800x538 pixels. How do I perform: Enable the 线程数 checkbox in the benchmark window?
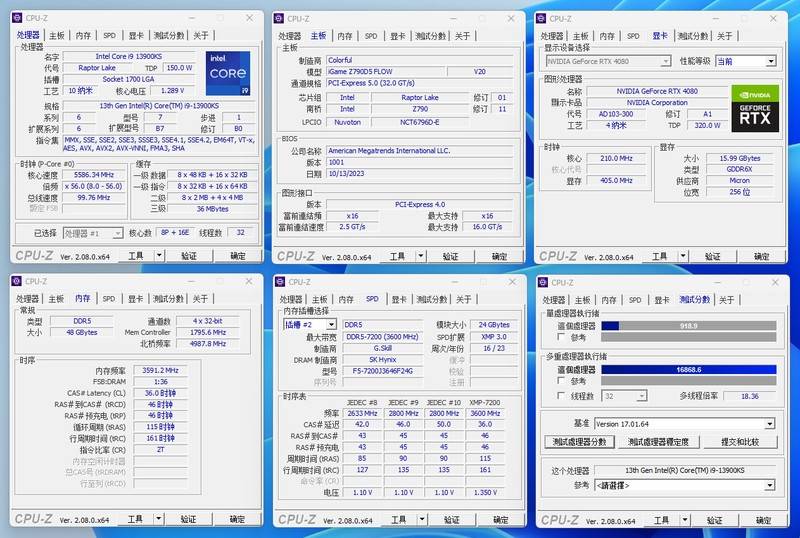point(561,396)
